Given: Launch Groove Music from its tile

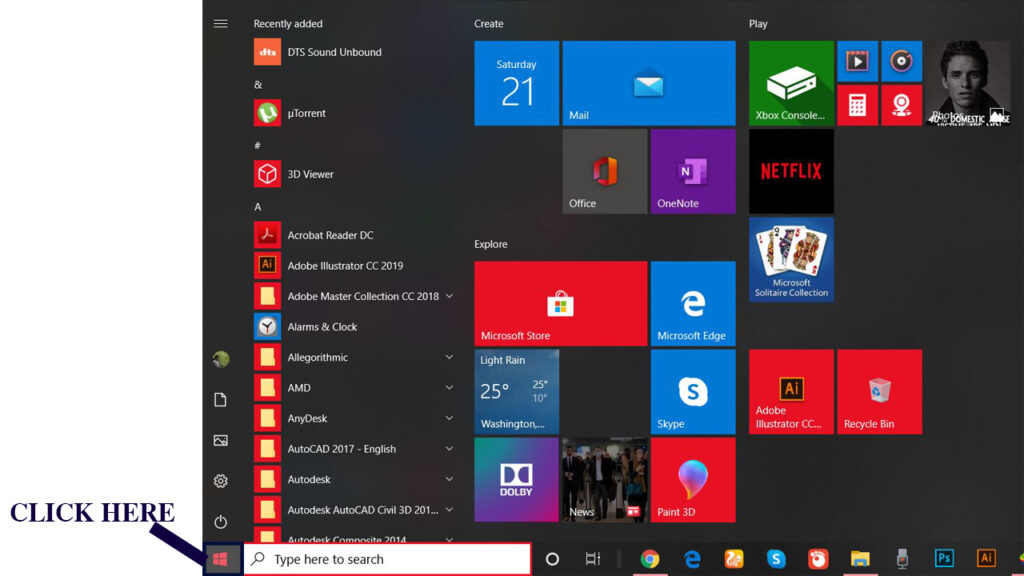Looking at the screenshot, I should (903, 61).
